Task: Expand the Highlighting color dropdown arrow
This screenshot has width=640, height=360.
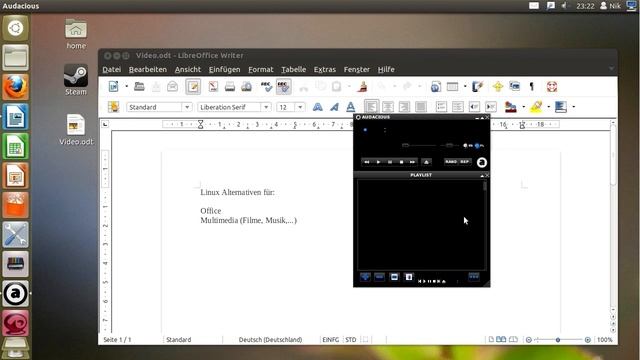Action: coord(549,107)
